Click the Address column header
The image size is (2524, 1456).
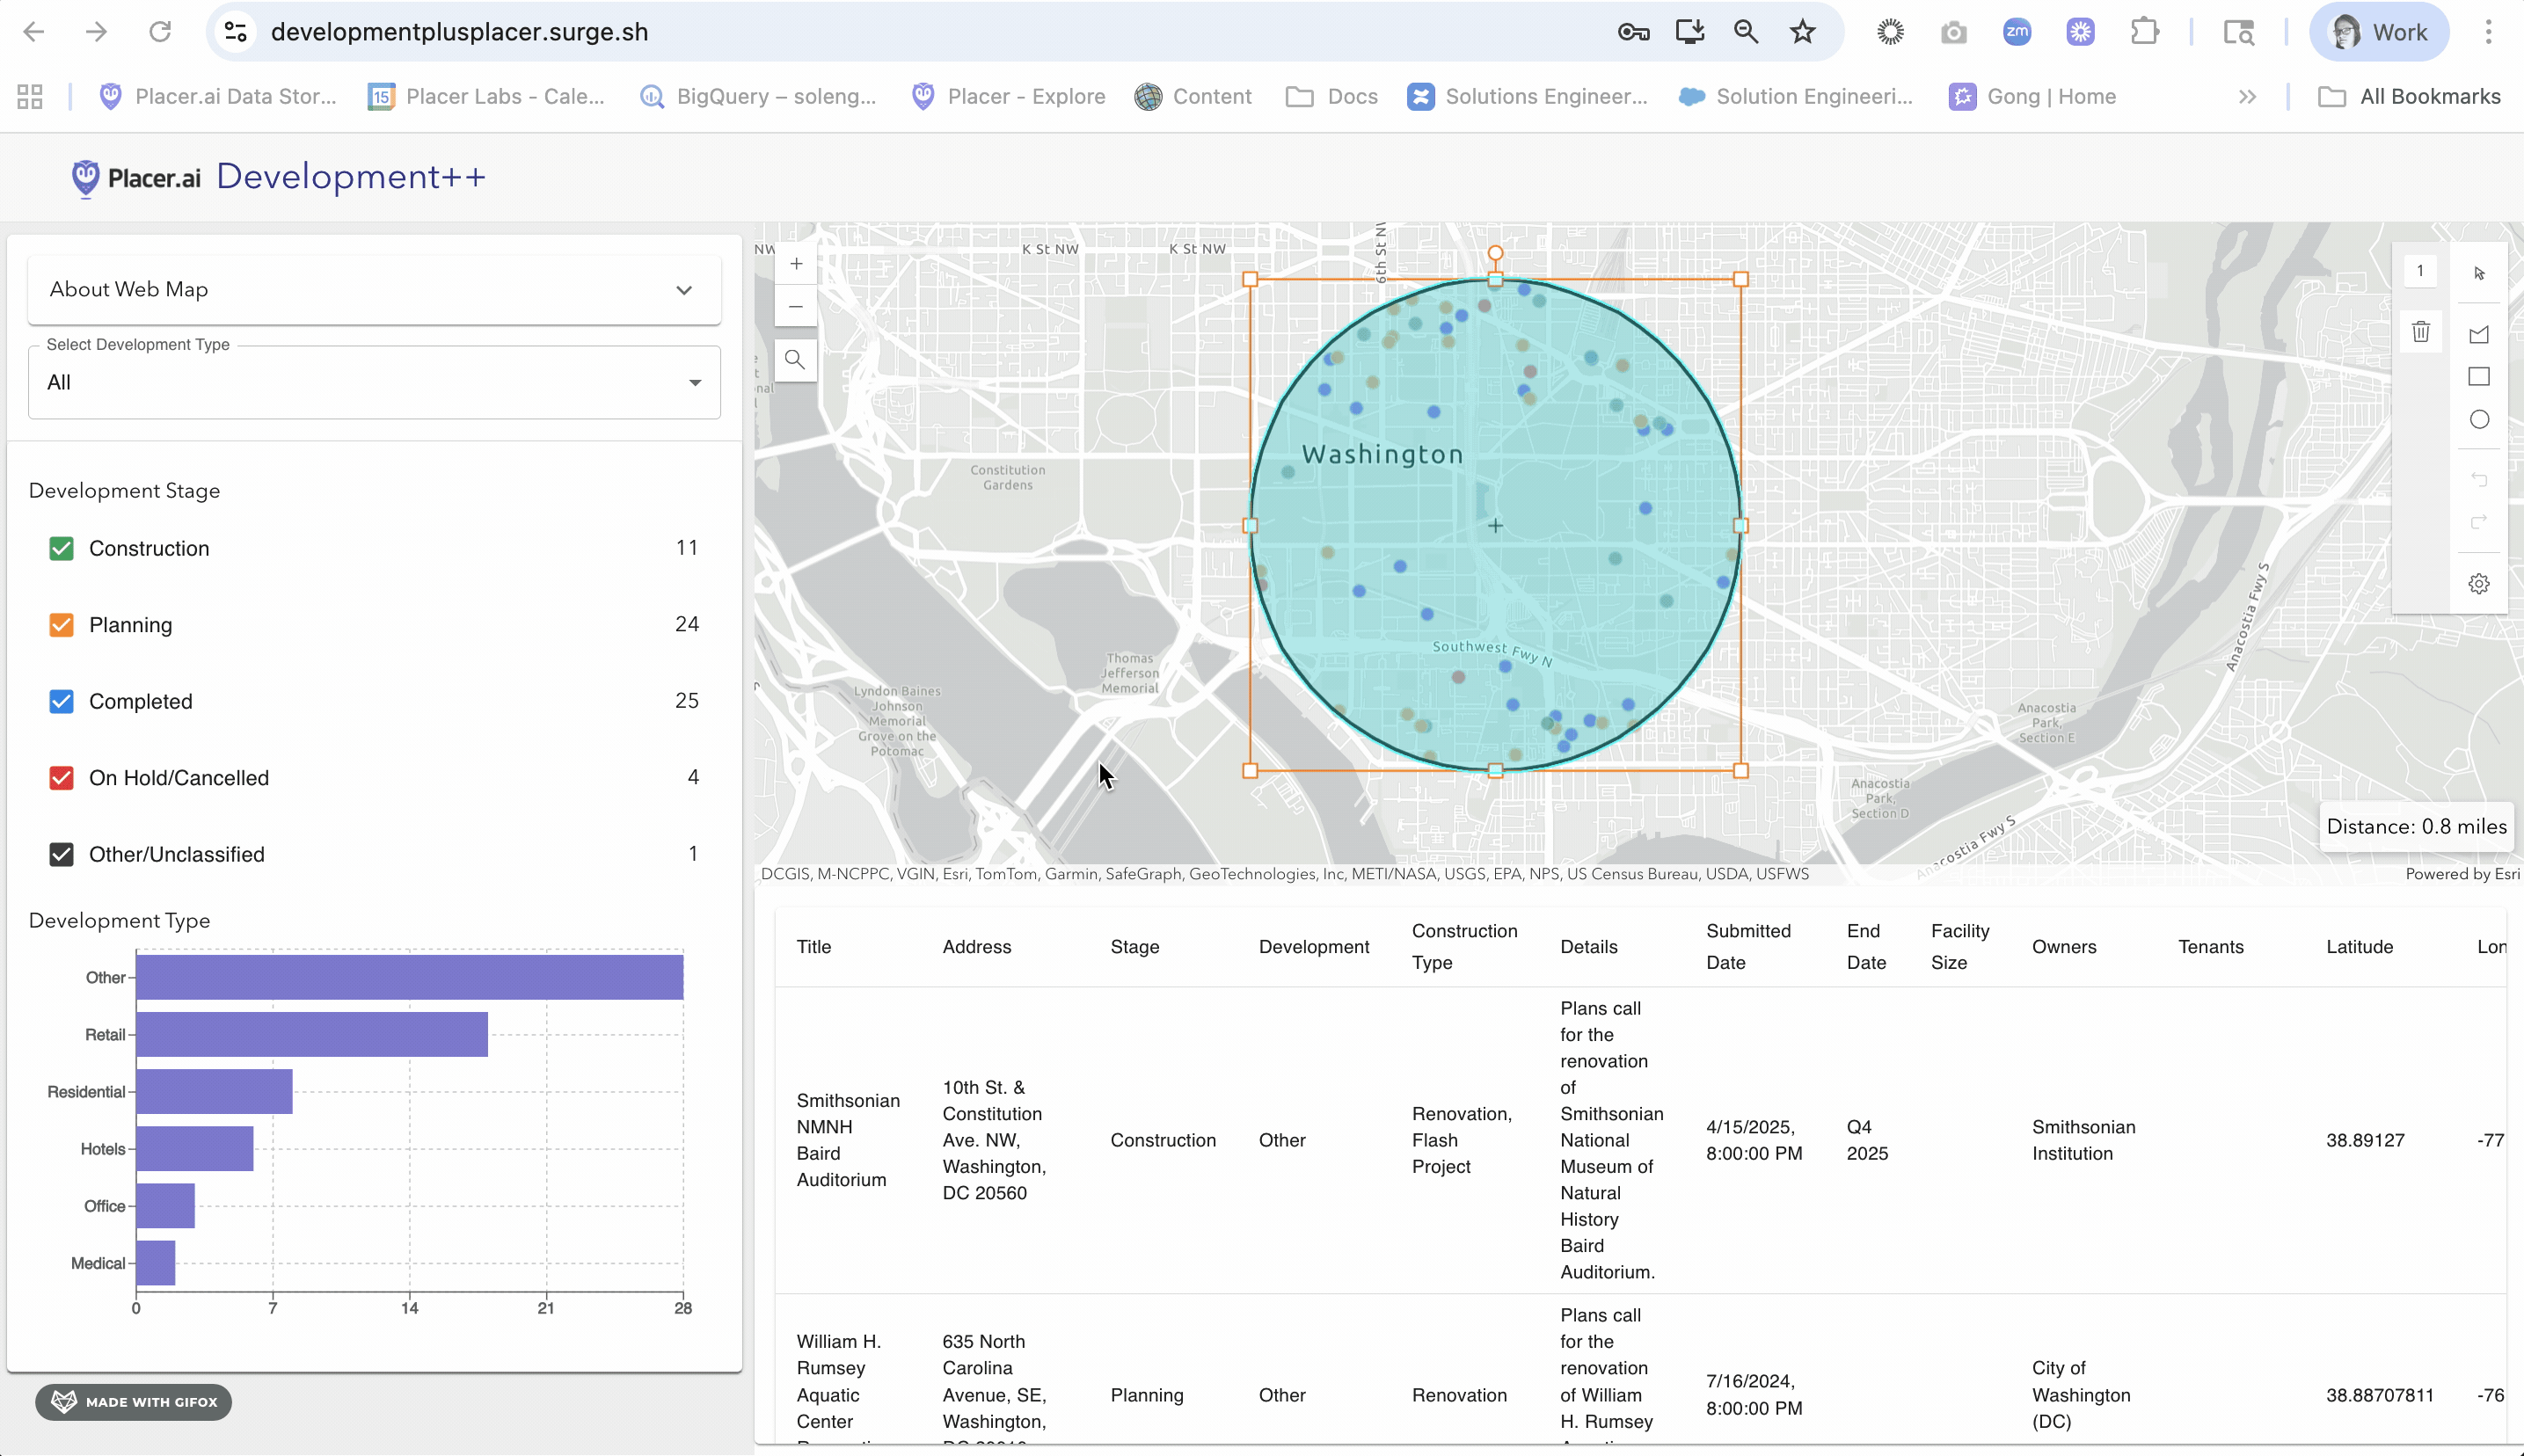977,947
